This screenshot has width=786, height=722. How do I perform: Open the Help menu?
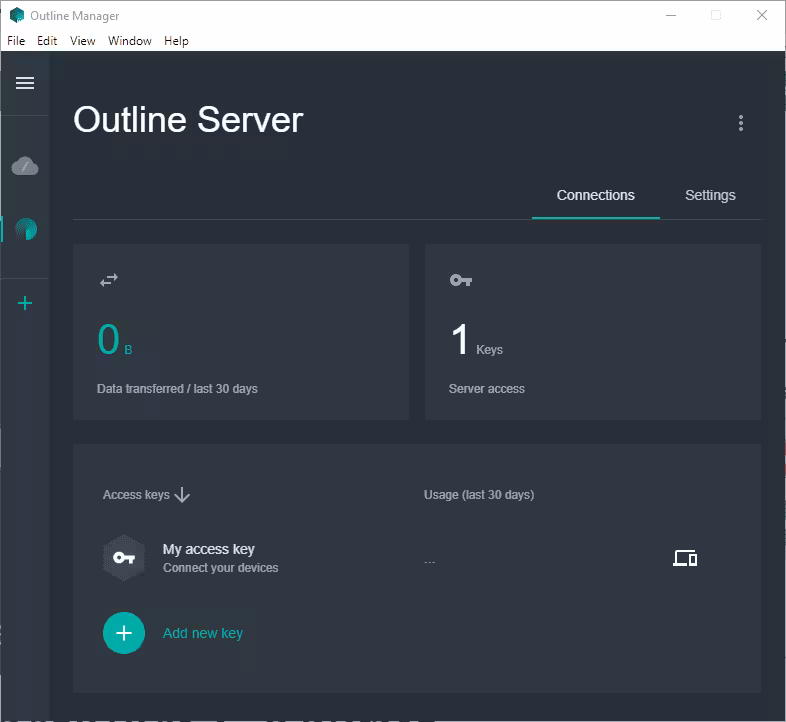176,41
